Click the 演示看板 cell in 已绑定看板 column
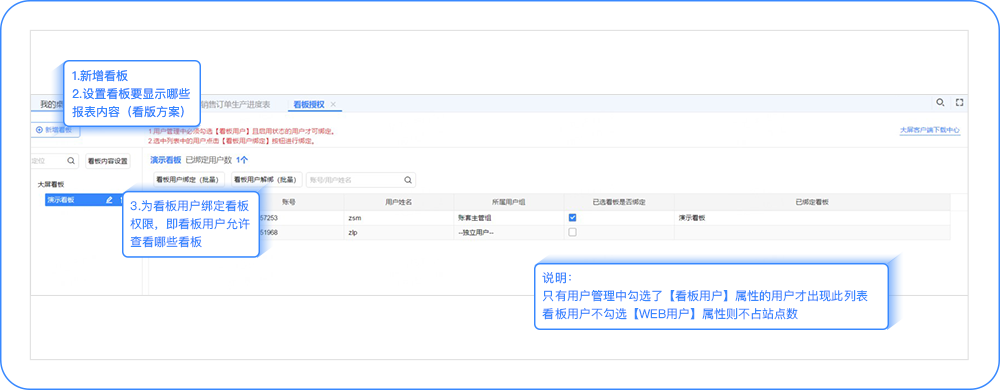 coord(812,217)
